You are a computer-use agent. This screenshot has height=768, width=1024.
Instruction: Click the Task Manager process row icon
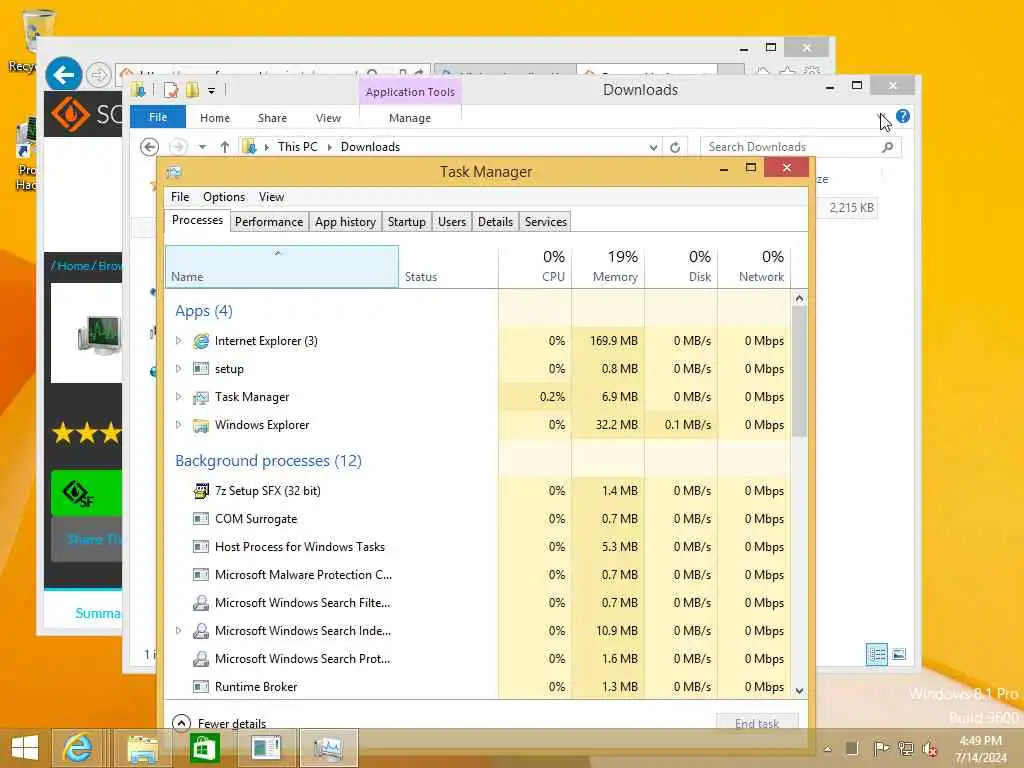click(200, 397)
